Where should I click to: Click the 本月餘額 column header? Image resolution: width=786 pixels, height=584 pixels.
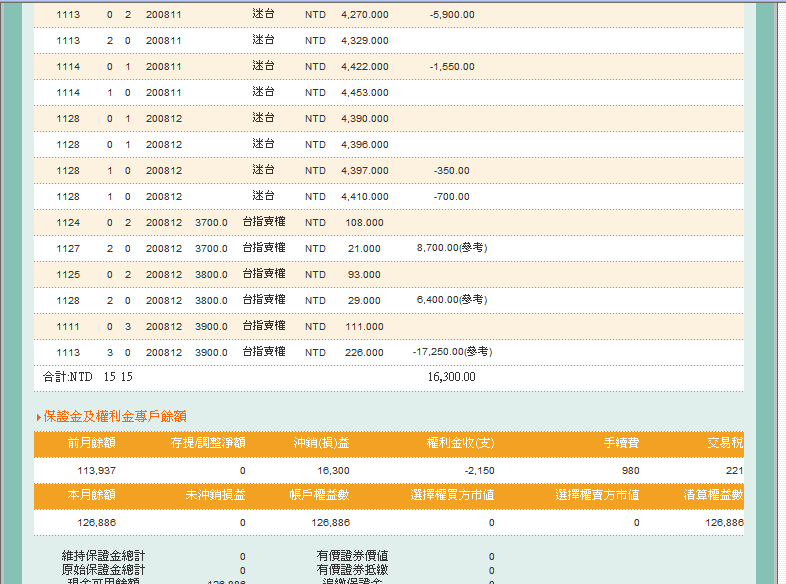[92, 495]
